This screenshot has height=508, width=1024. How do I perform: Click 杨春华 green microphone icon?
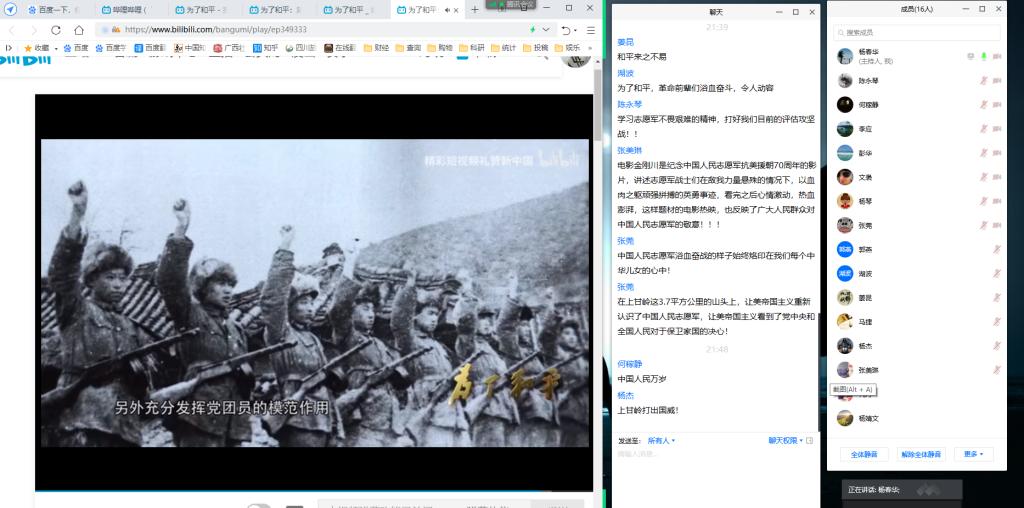click(984, 57)
